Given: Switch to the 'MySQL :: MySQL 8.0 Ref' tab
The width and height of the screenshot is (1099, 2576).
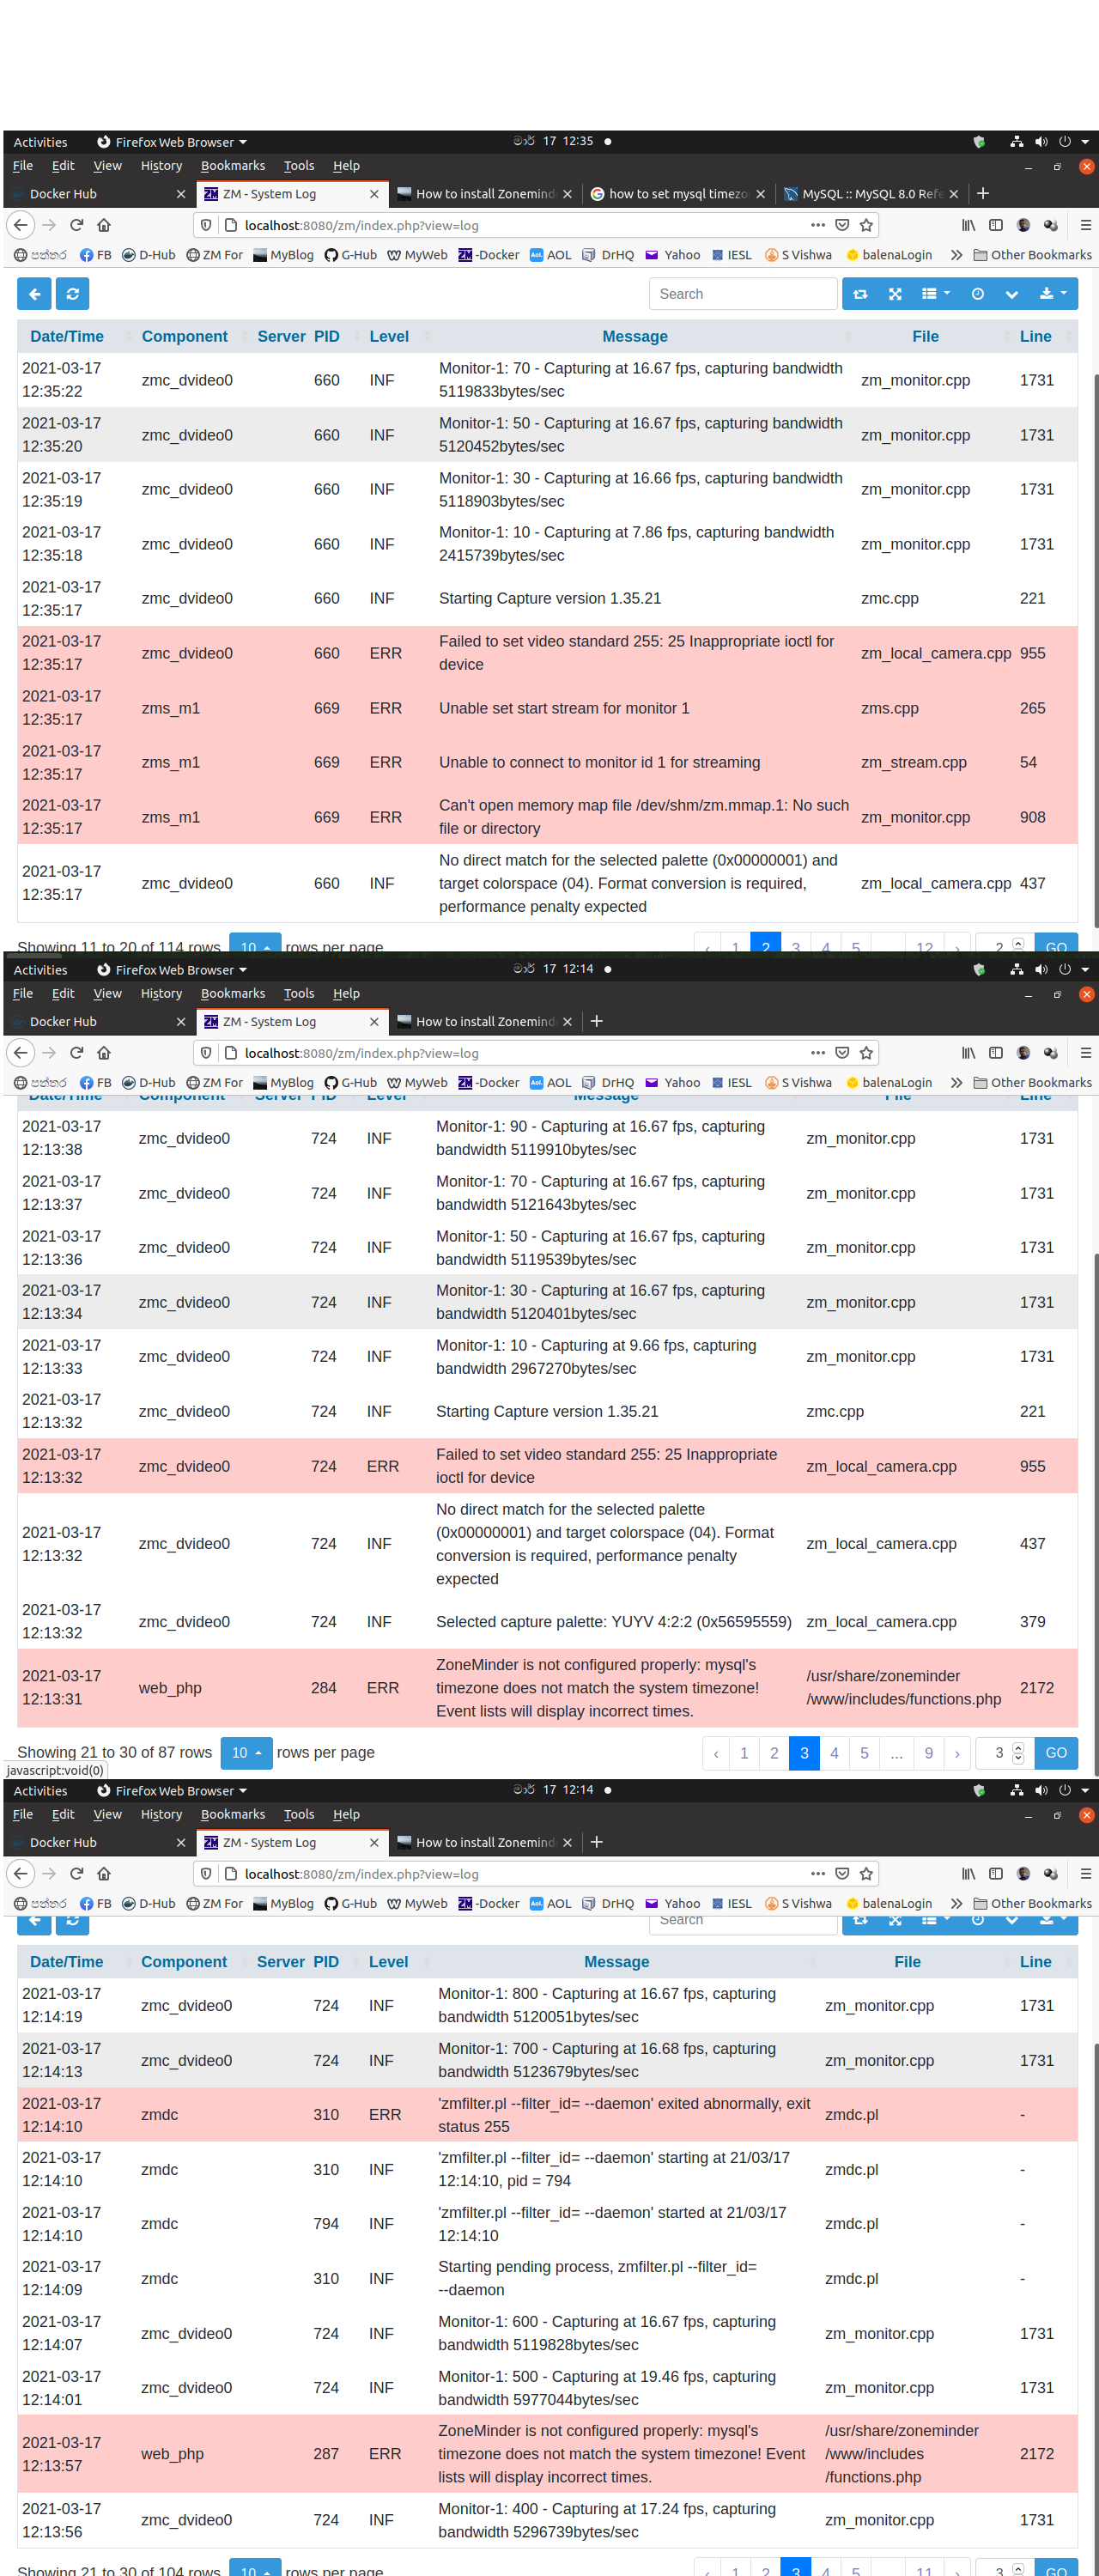Looking at the screenshot, I should [871, 194].
